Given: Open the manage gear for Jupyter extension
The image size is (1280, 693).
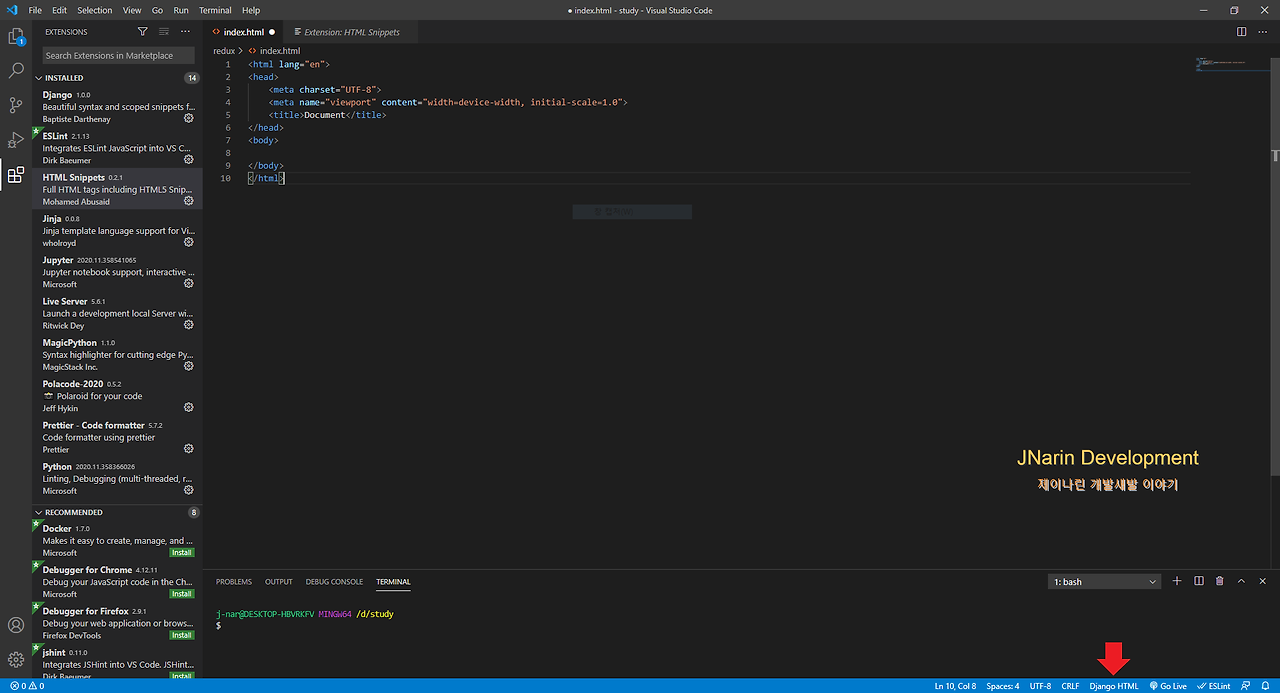Looking at the screenshot, I should 189,283.
